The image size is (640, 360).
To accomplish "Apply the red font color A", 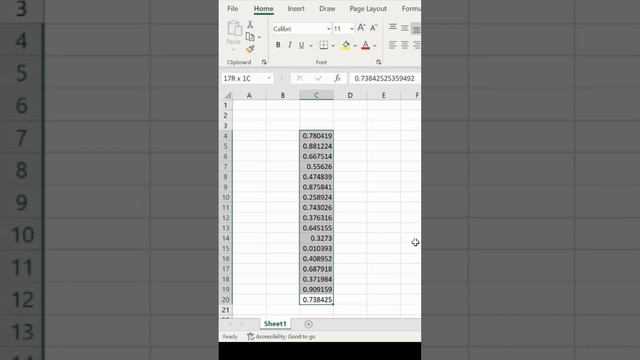I will point(365,45).
